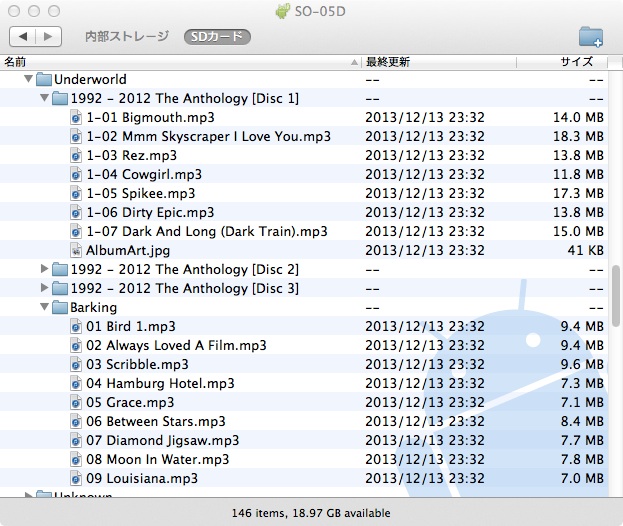Click the 07 Diamond Jigsaw.mp3 file icon
Viewport: 623px width, 526px height.
[x=76, y=441]
